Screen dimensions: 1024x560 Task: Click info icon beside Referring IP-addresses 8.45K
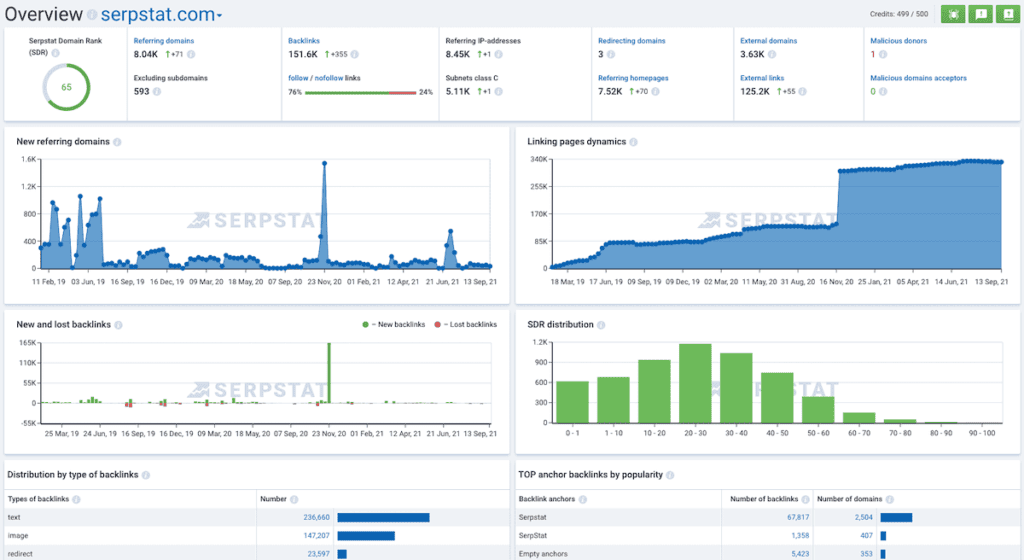click(x=498, y=54)
